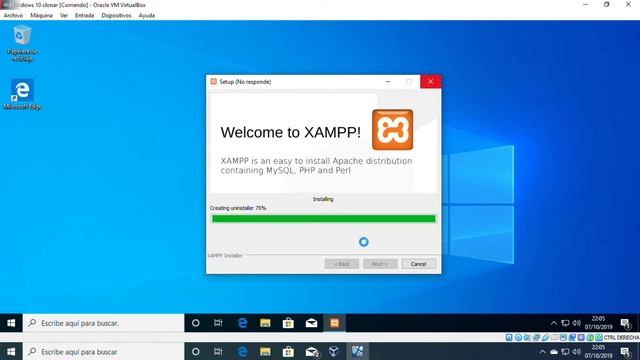Click the disabled Next button
640x360 pixels.
(380, 264)
